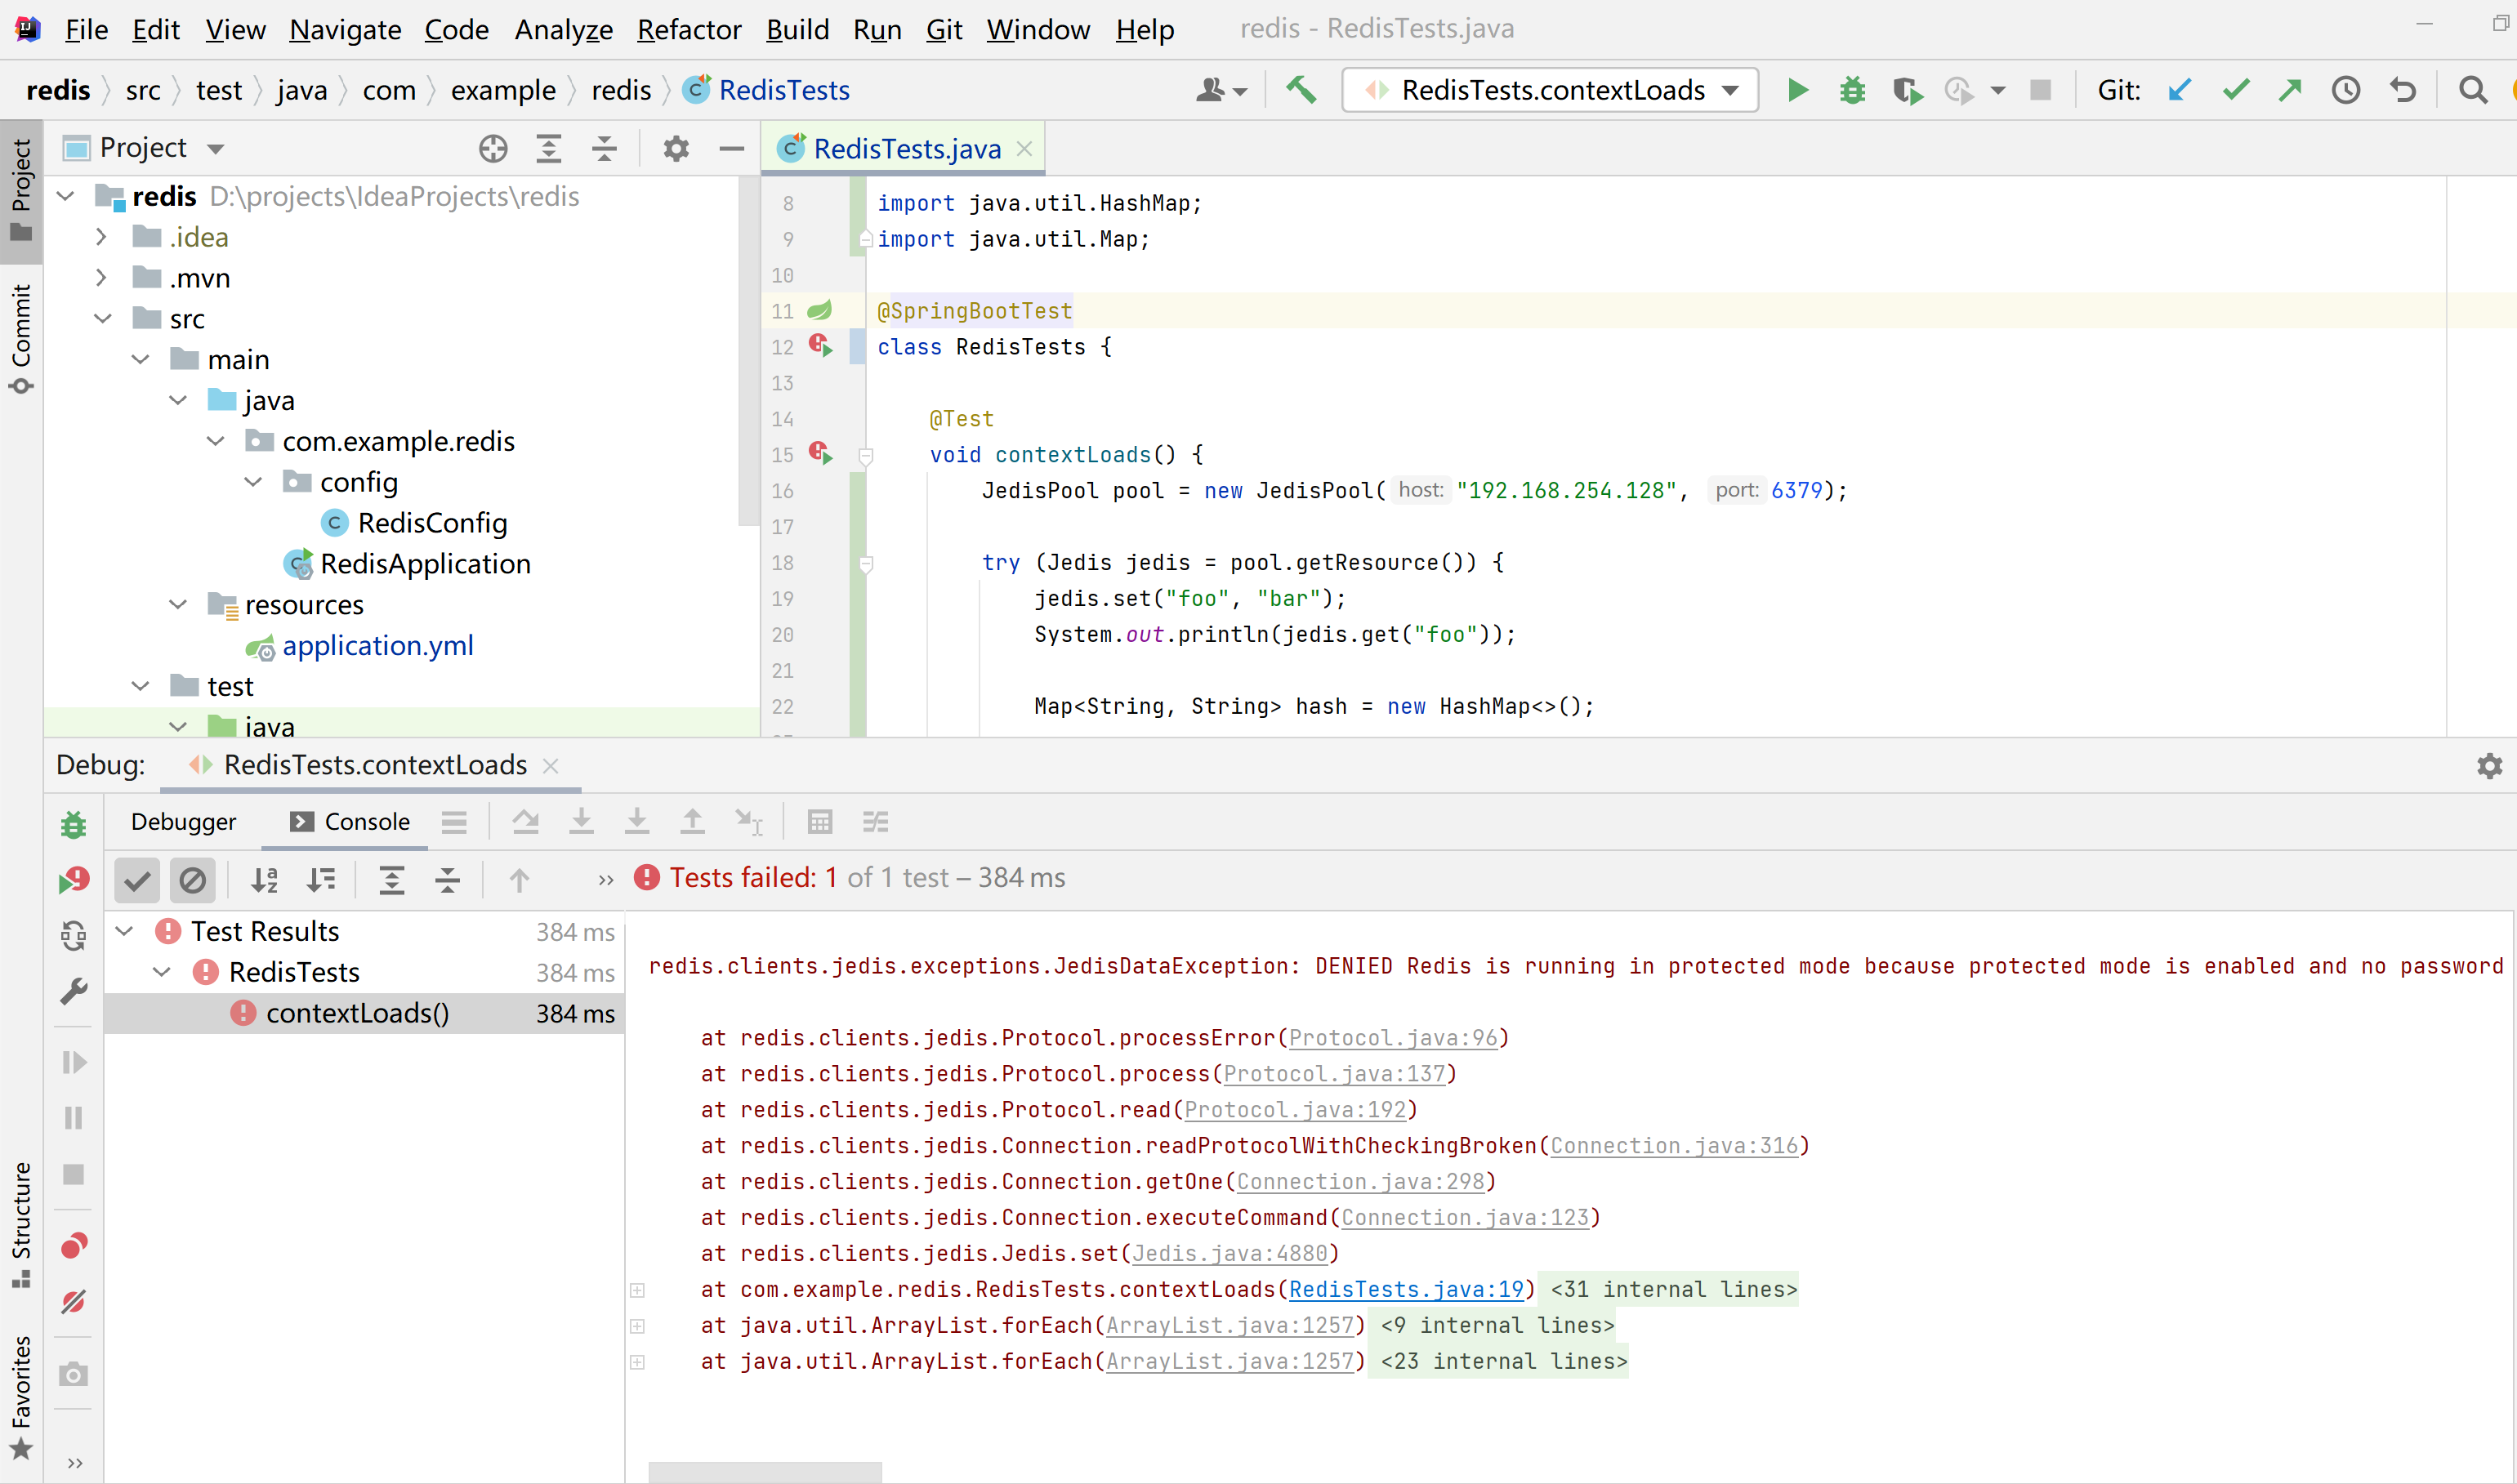The height and width of the screenshot is (1484, 2517).
Task: Click Mute Breakpoints icon in debug sidebar
Action: tap(73, 1301)
